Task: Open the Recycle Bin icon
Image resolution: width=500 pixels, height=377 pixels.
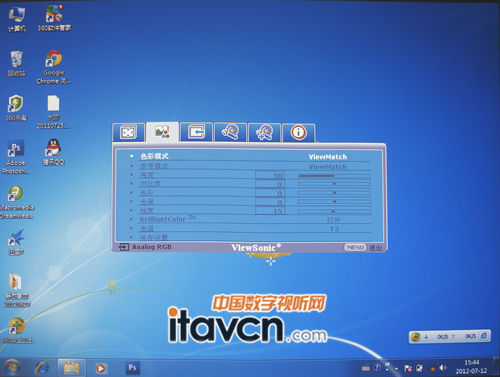Action: point(16,64)
